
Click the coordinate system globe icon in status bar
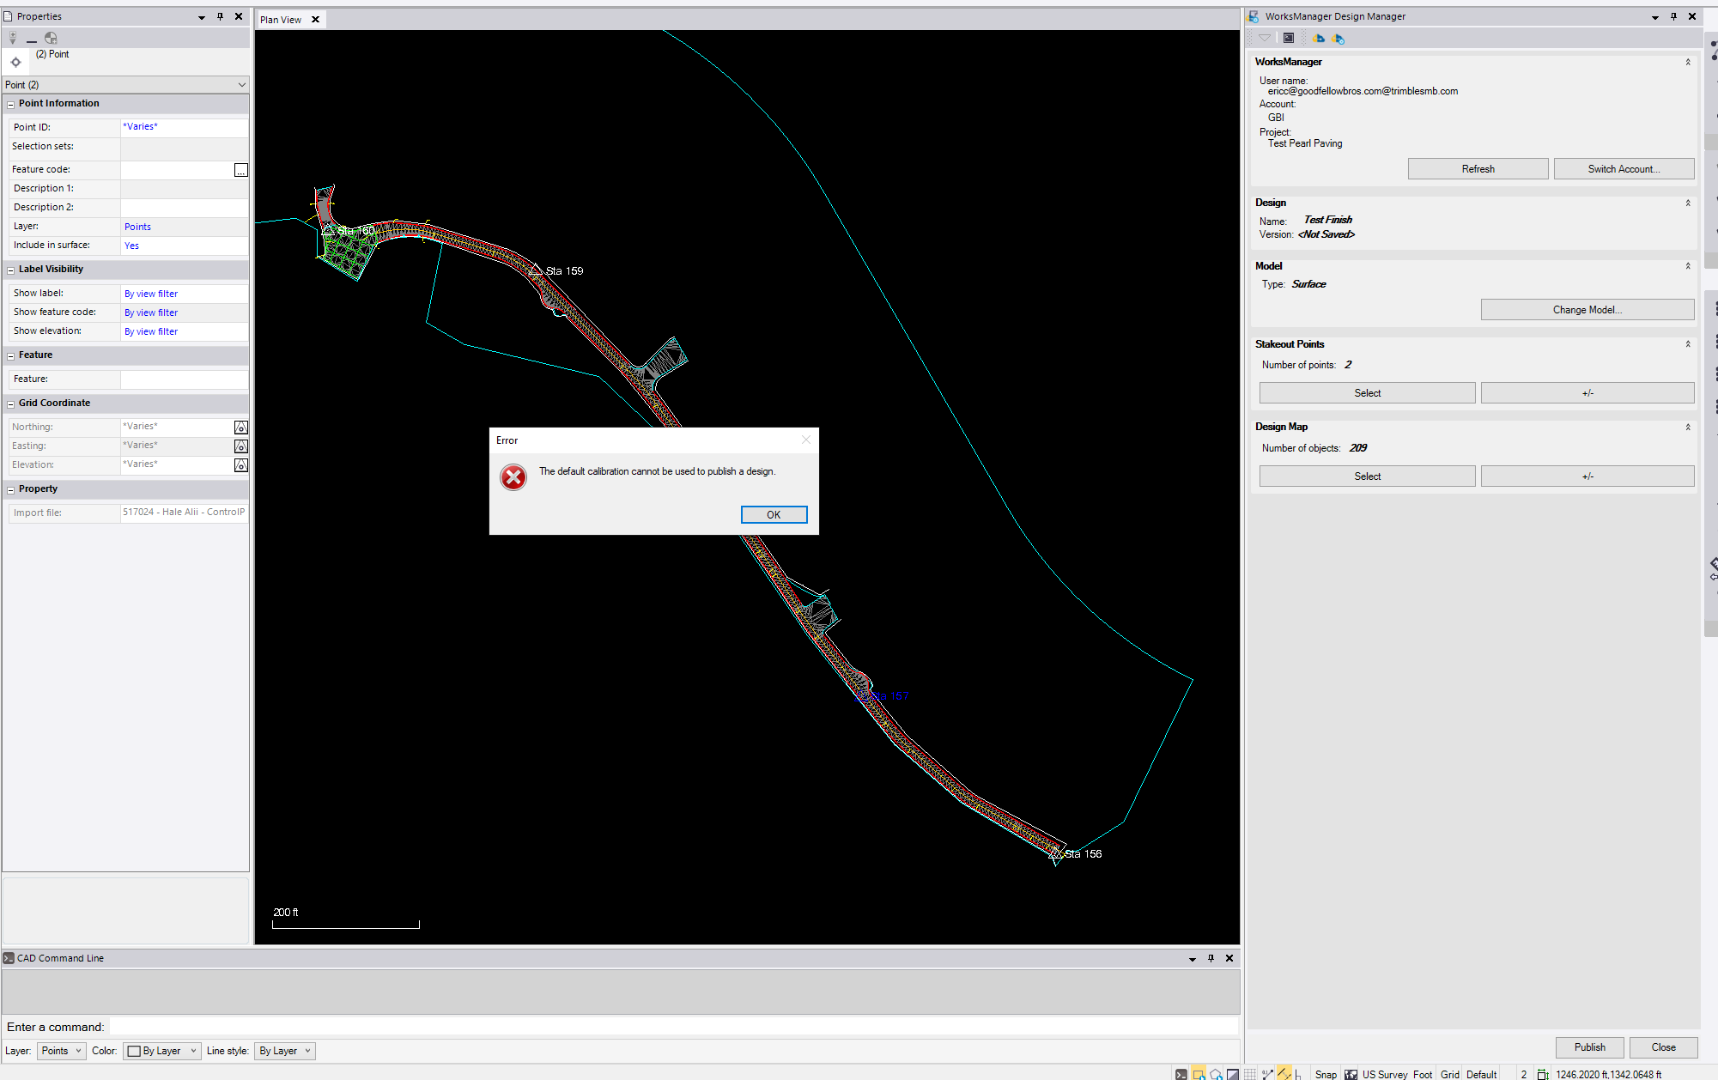(1351, 1074)
